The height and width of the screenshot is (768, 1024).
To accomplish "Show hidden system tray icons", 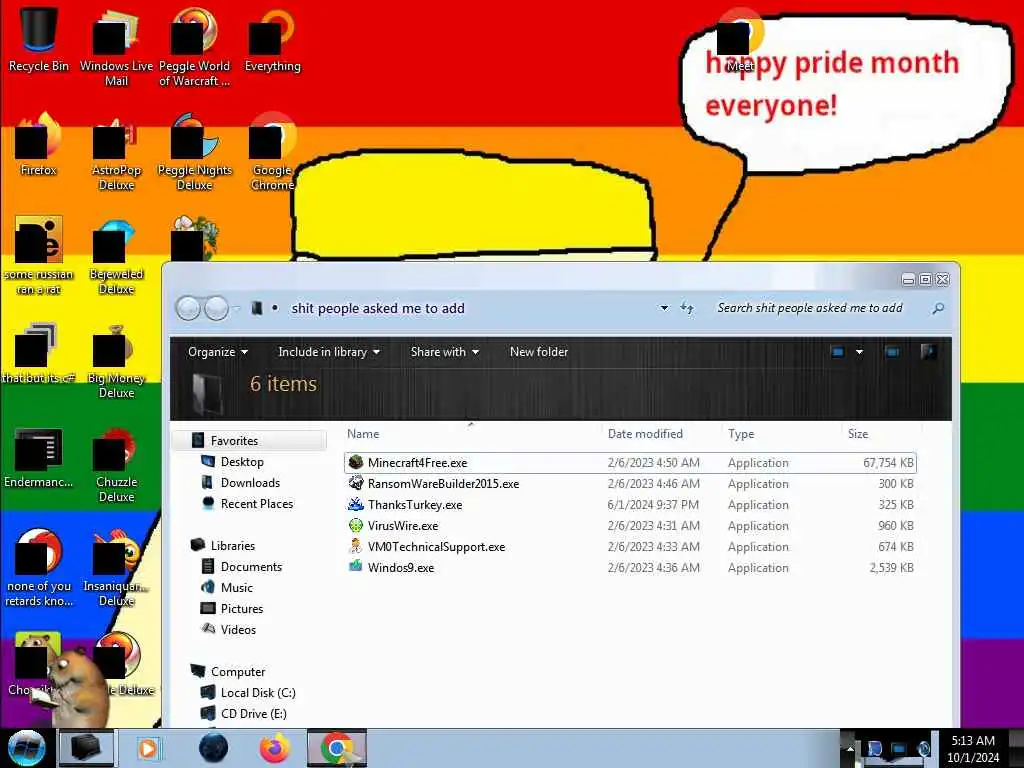I will (850, 748).
